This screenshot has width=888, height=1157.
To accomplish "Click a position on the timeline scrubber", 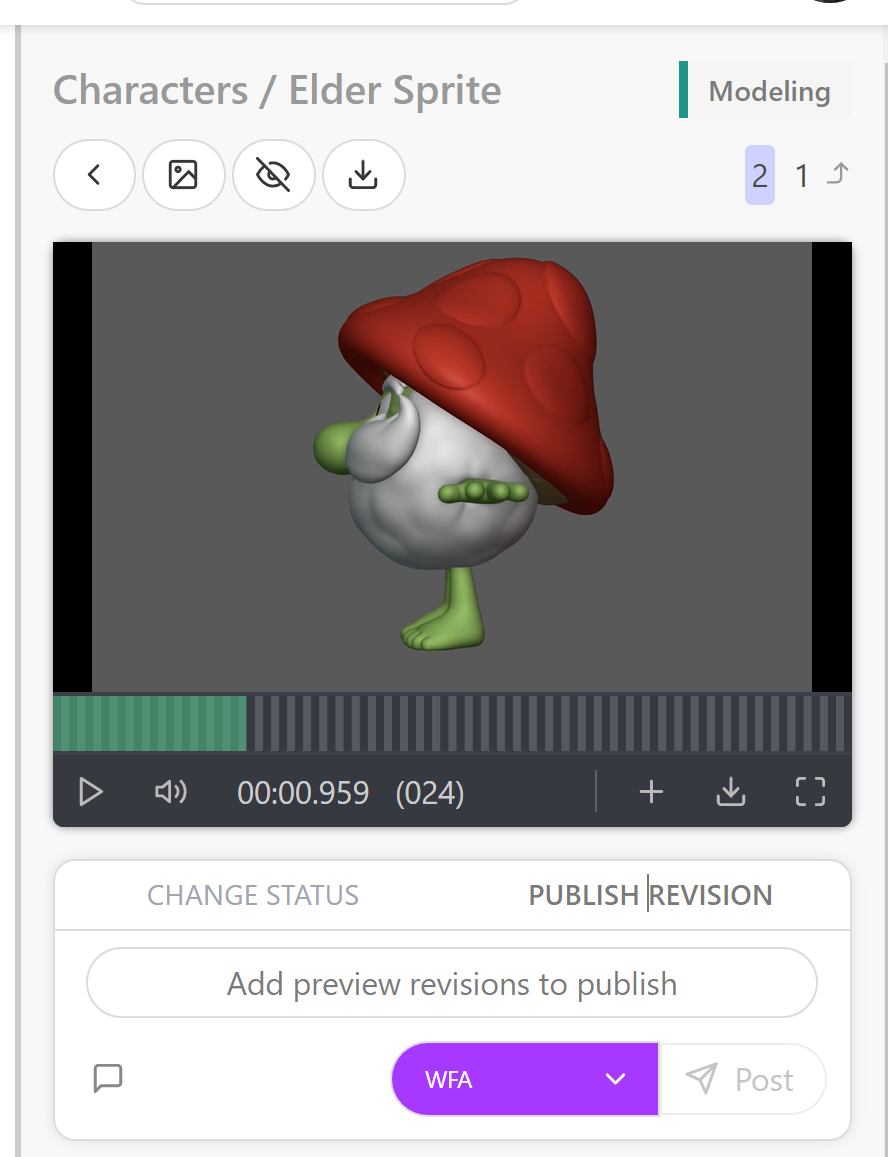I will point(450,723).
